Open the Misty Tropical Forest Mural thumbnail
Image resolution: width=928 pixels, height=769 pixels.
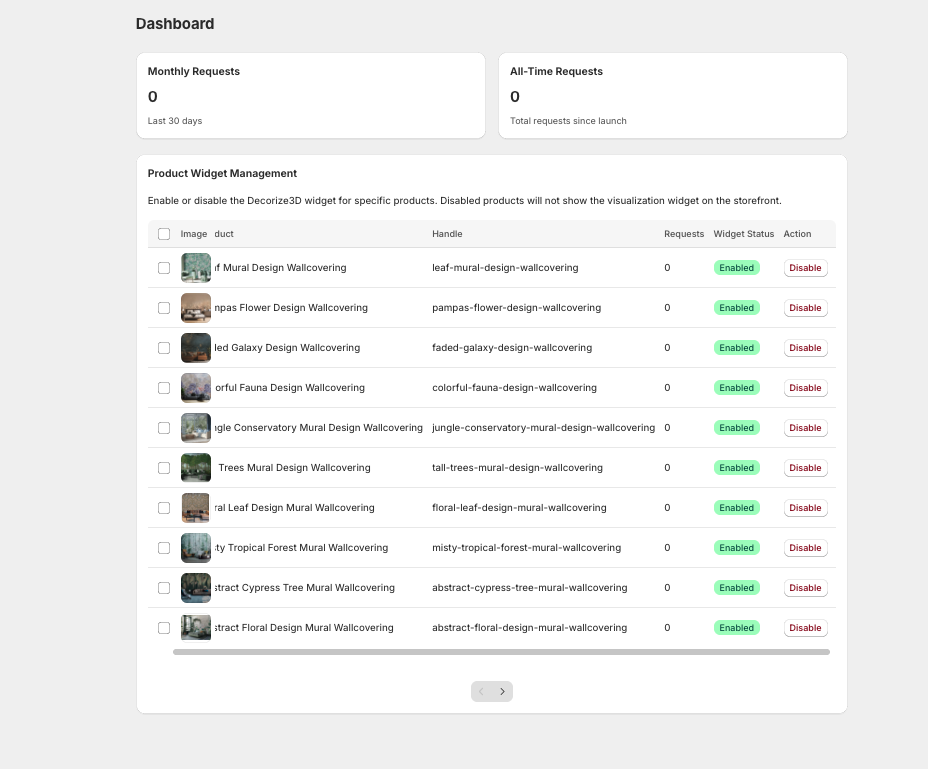(195, 547)
